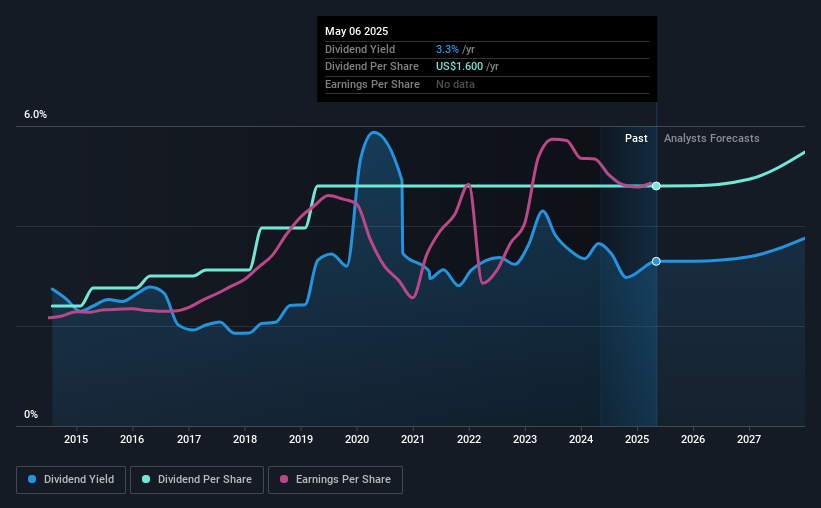
Task: Click the 3.3% dividend yield value
Action: click(447, 49)
